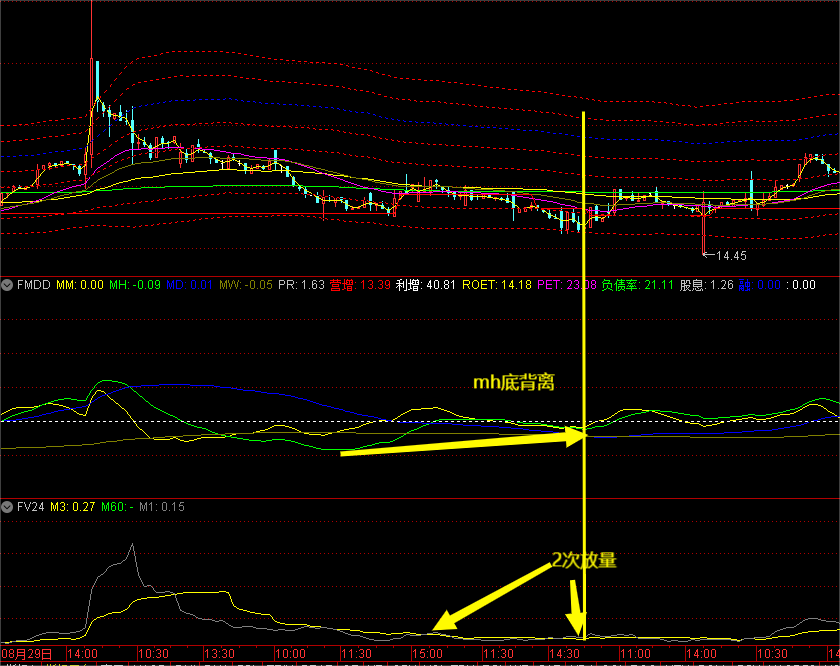Click the PR: 1.63 value label

click(301, 285)
